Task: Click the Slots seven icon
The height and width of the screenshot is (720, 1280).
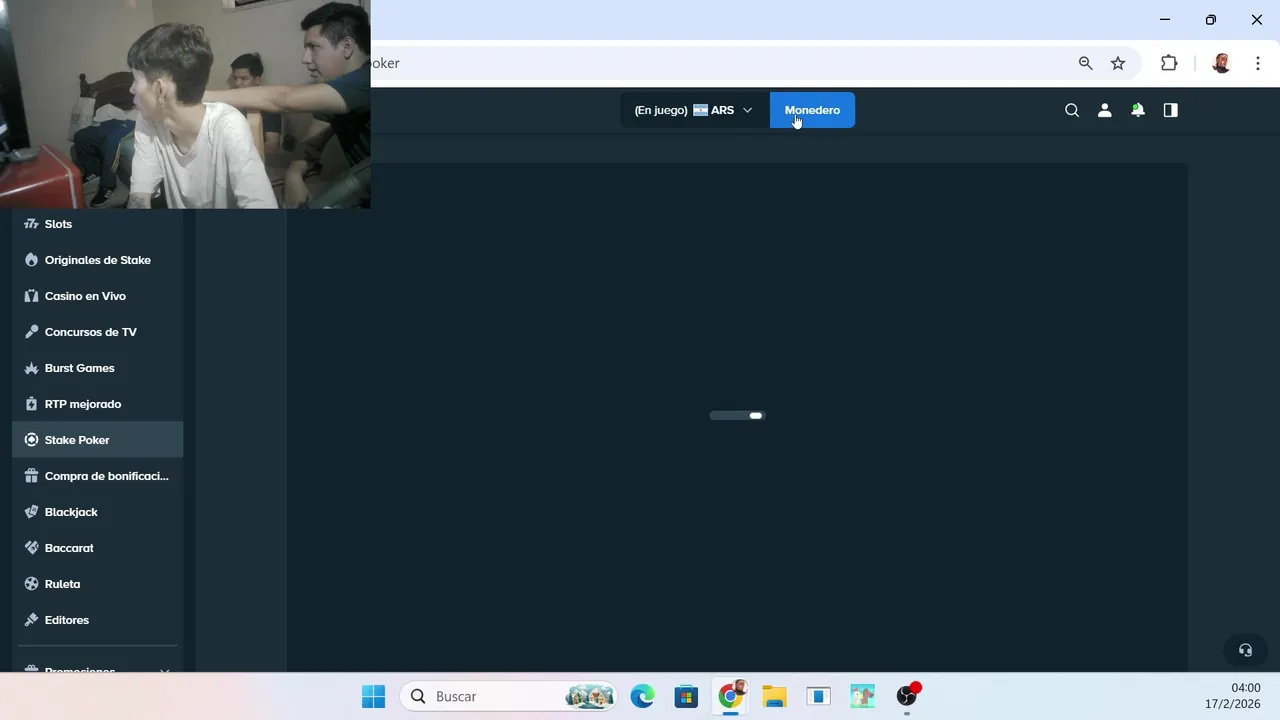Action: 31,224
